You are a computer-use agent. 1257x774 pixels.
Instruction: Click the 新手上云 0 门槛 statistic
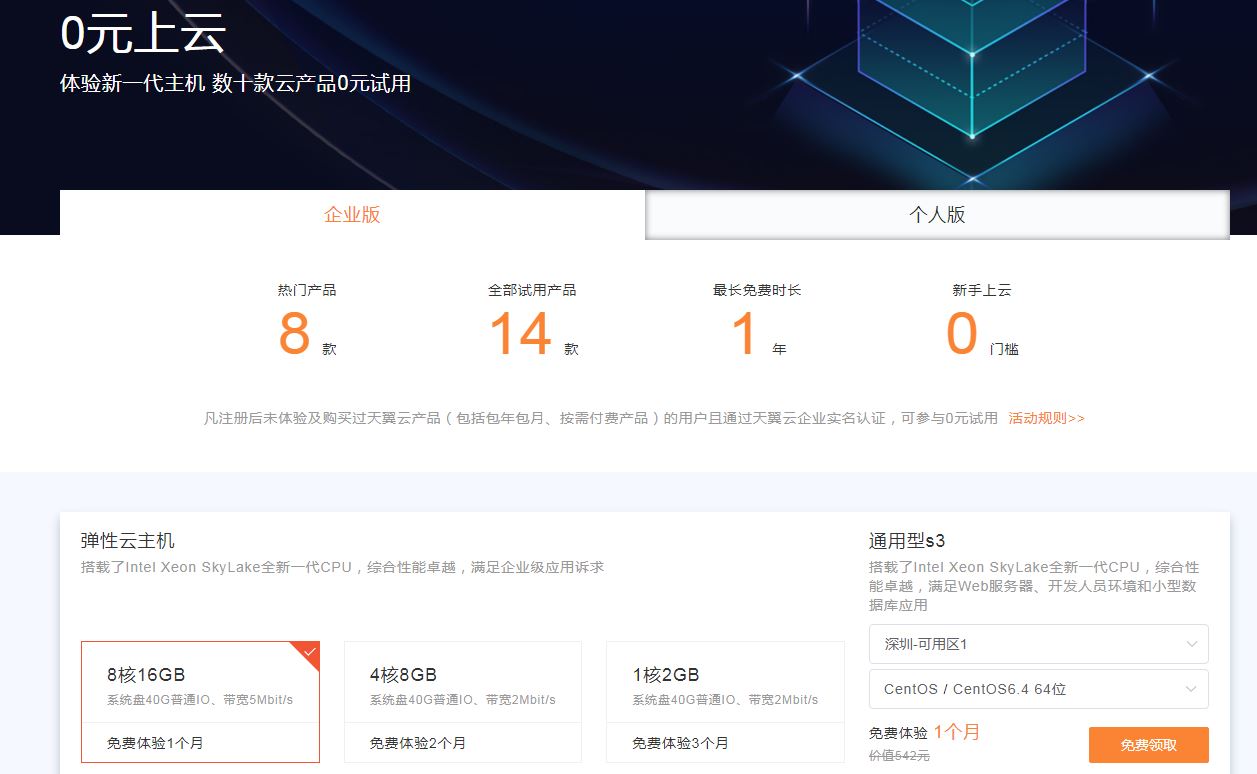[x=982, y=320]
